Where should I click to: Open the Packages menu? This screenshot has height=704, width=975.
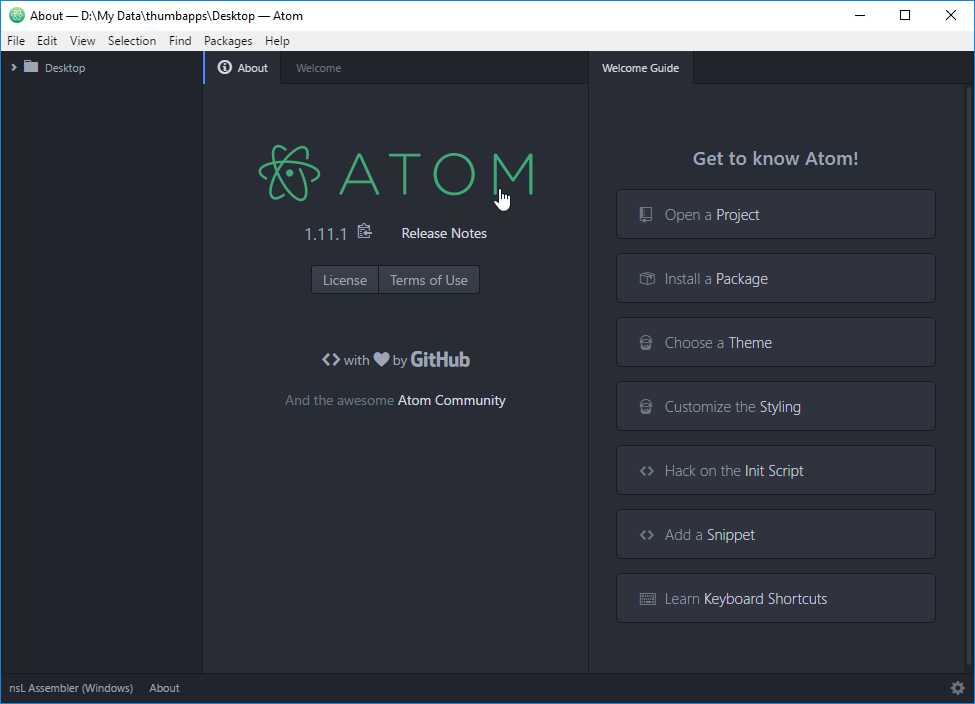[x=228, y=40]
